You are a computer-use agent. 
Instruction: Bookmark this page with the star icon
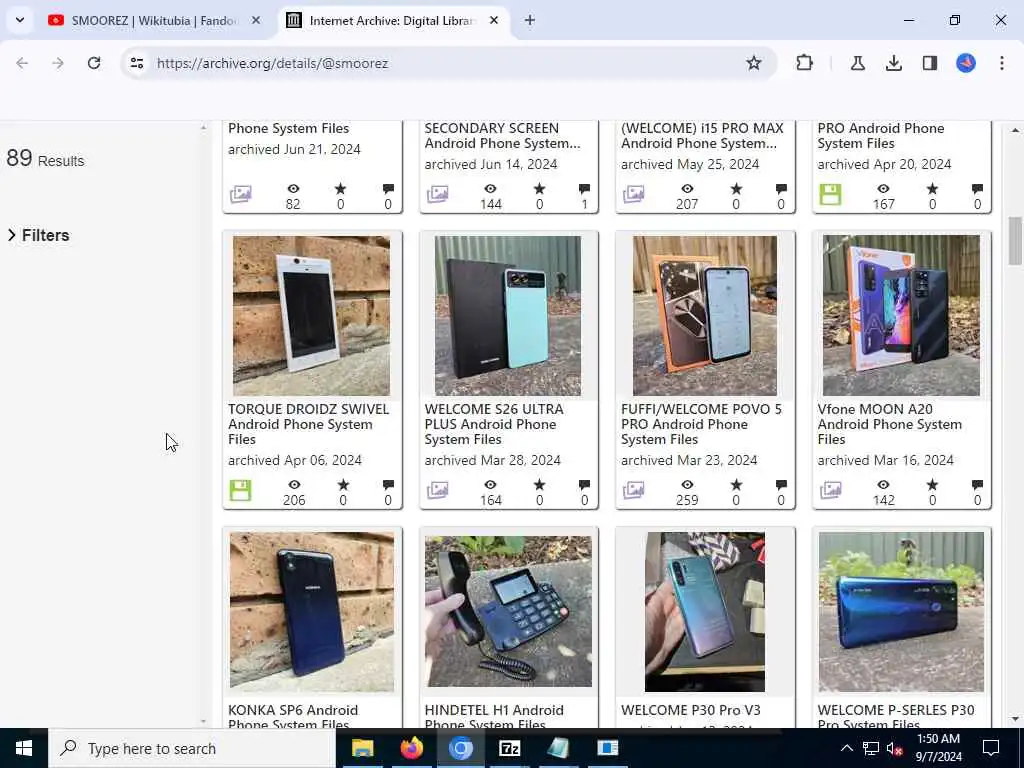coord(754,63)
